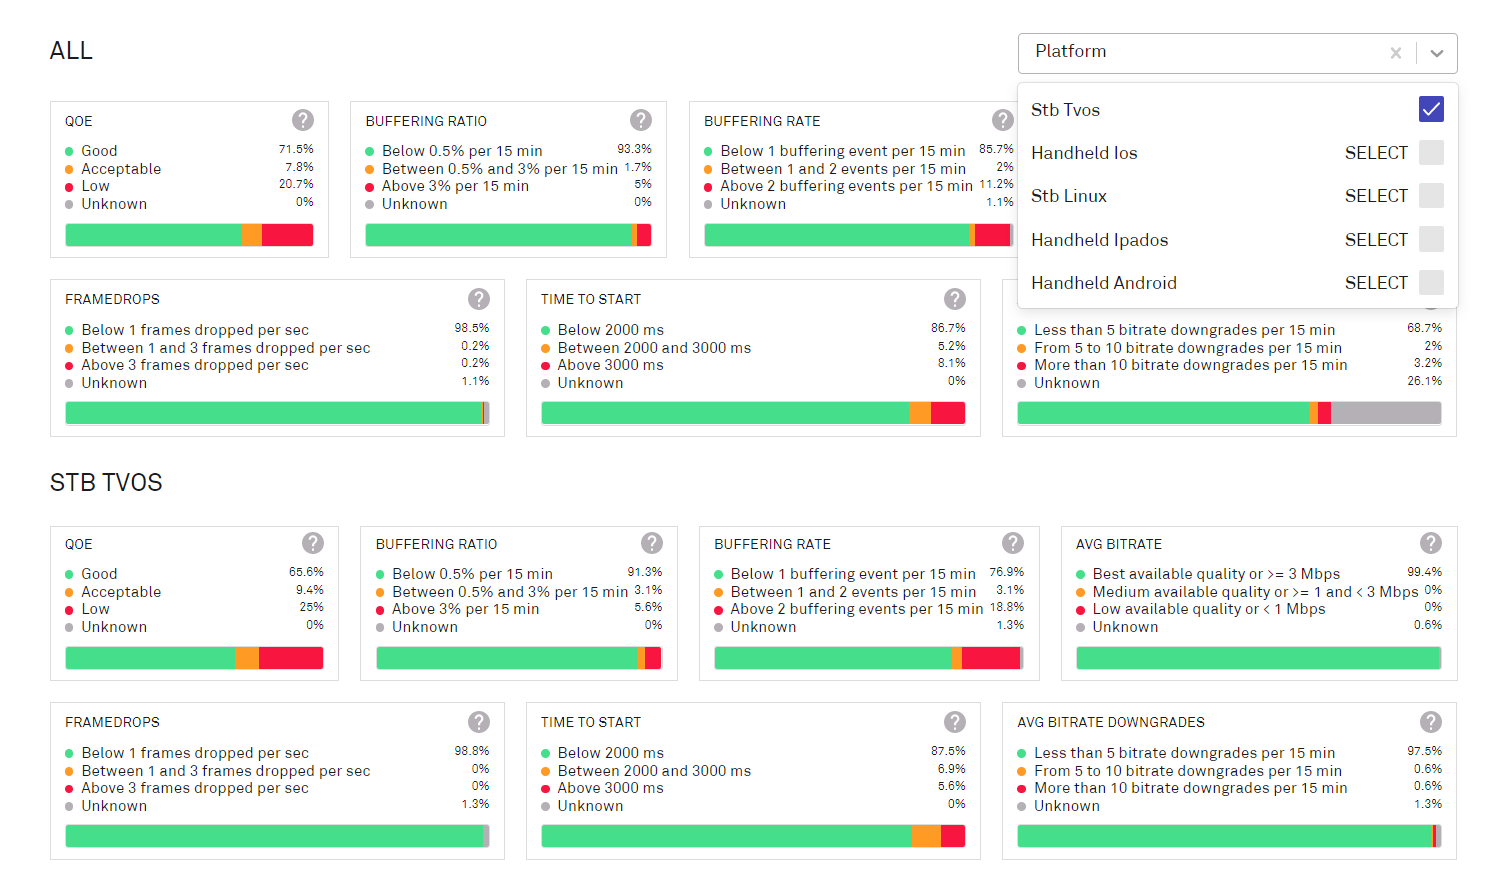The height and width of the screenshot is (888, 1499).
Task: Show help for STB TVOS Buffering Rate
Action: coord(1013,543)
